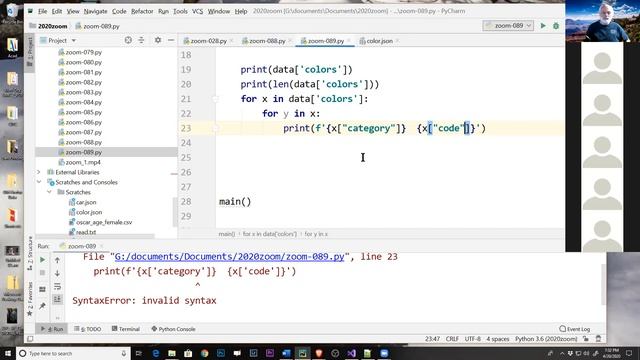
Task: Collapse Scratches and Consoles node
Action: tap(39, 182)
